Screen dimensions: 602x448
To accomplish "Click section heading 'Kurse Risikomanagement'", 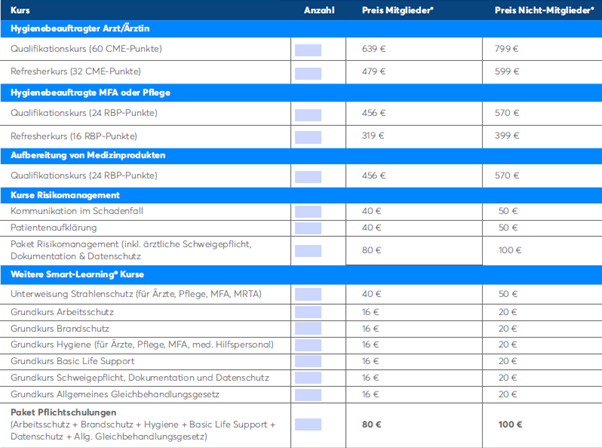I will tap(65, 195).
